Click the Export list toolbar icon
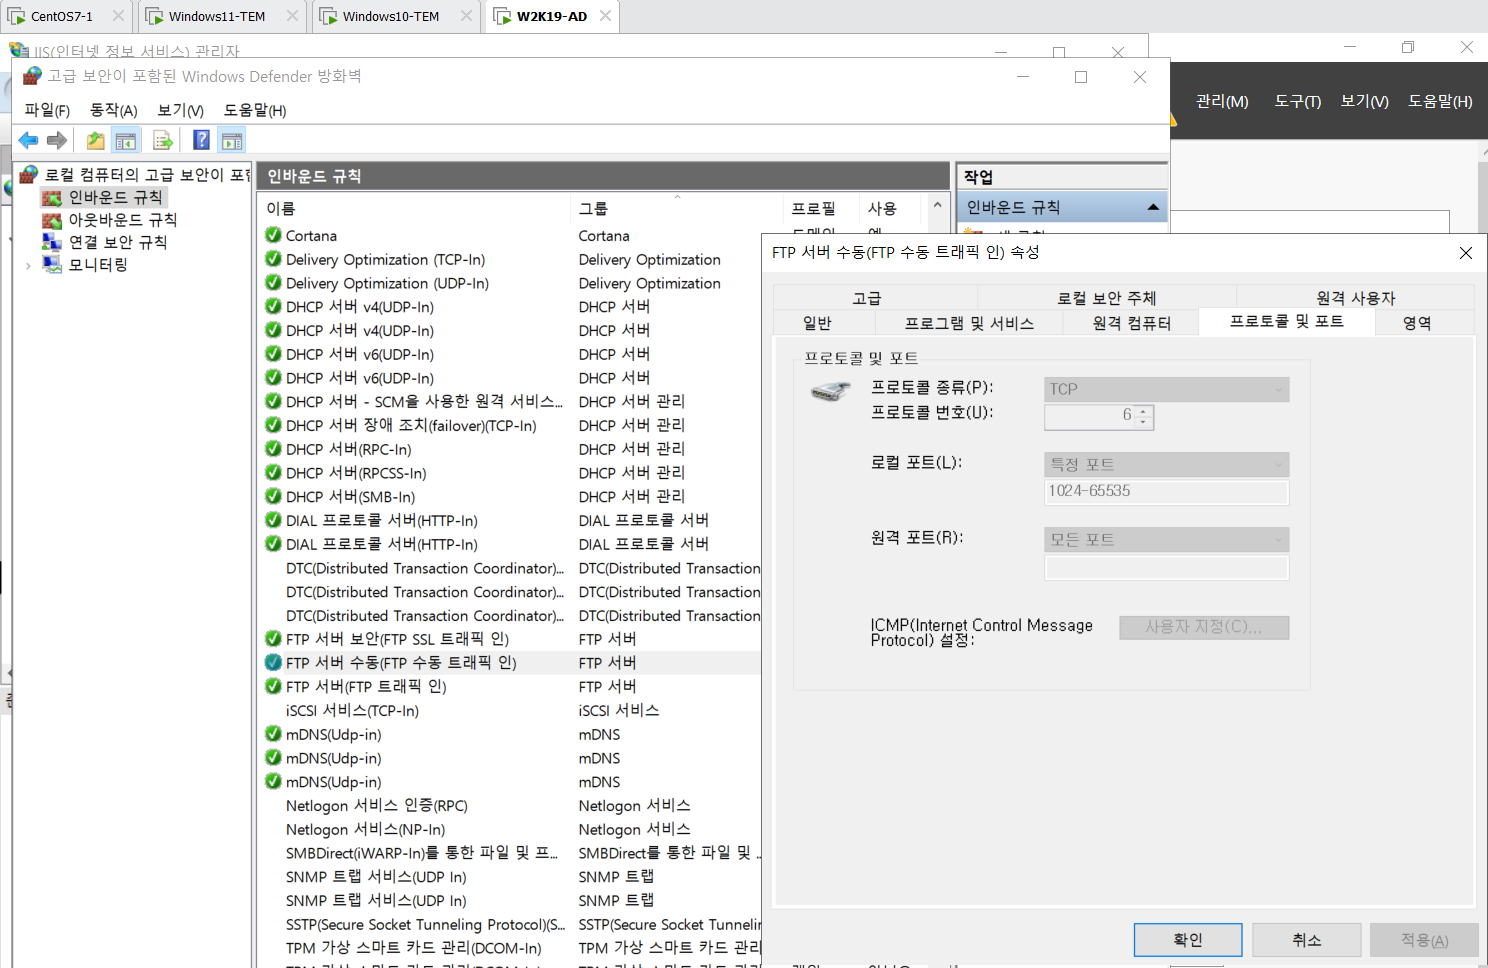The width and height of the screenshot is (1488, 968). [x=163, y=141]
